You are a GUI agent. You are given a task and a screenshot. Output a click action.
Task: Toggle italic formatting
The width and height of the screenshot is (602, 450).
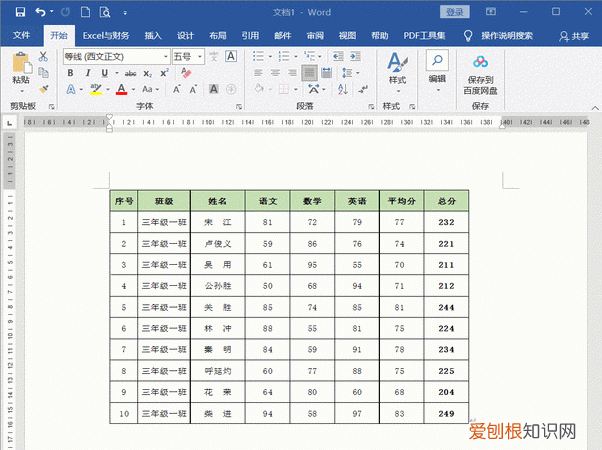tap(88, 73)
